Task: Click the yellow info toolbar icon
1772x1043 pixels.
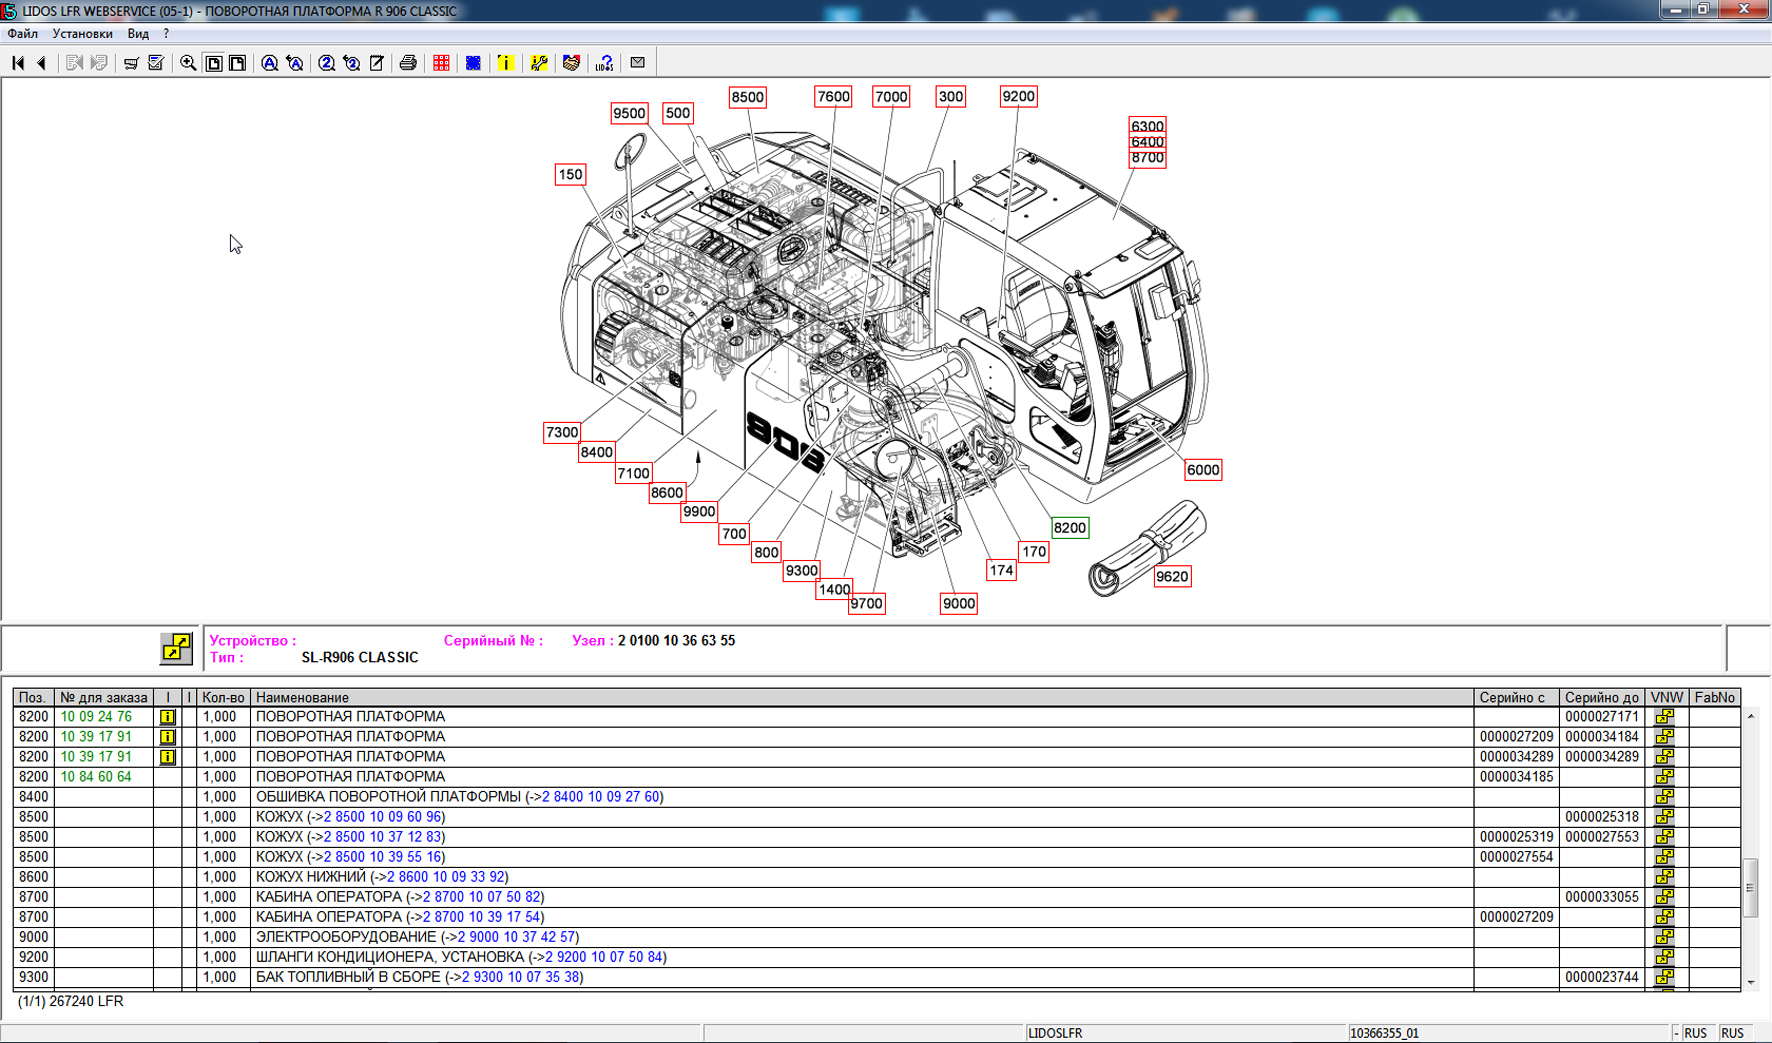Action: point(506,63)
